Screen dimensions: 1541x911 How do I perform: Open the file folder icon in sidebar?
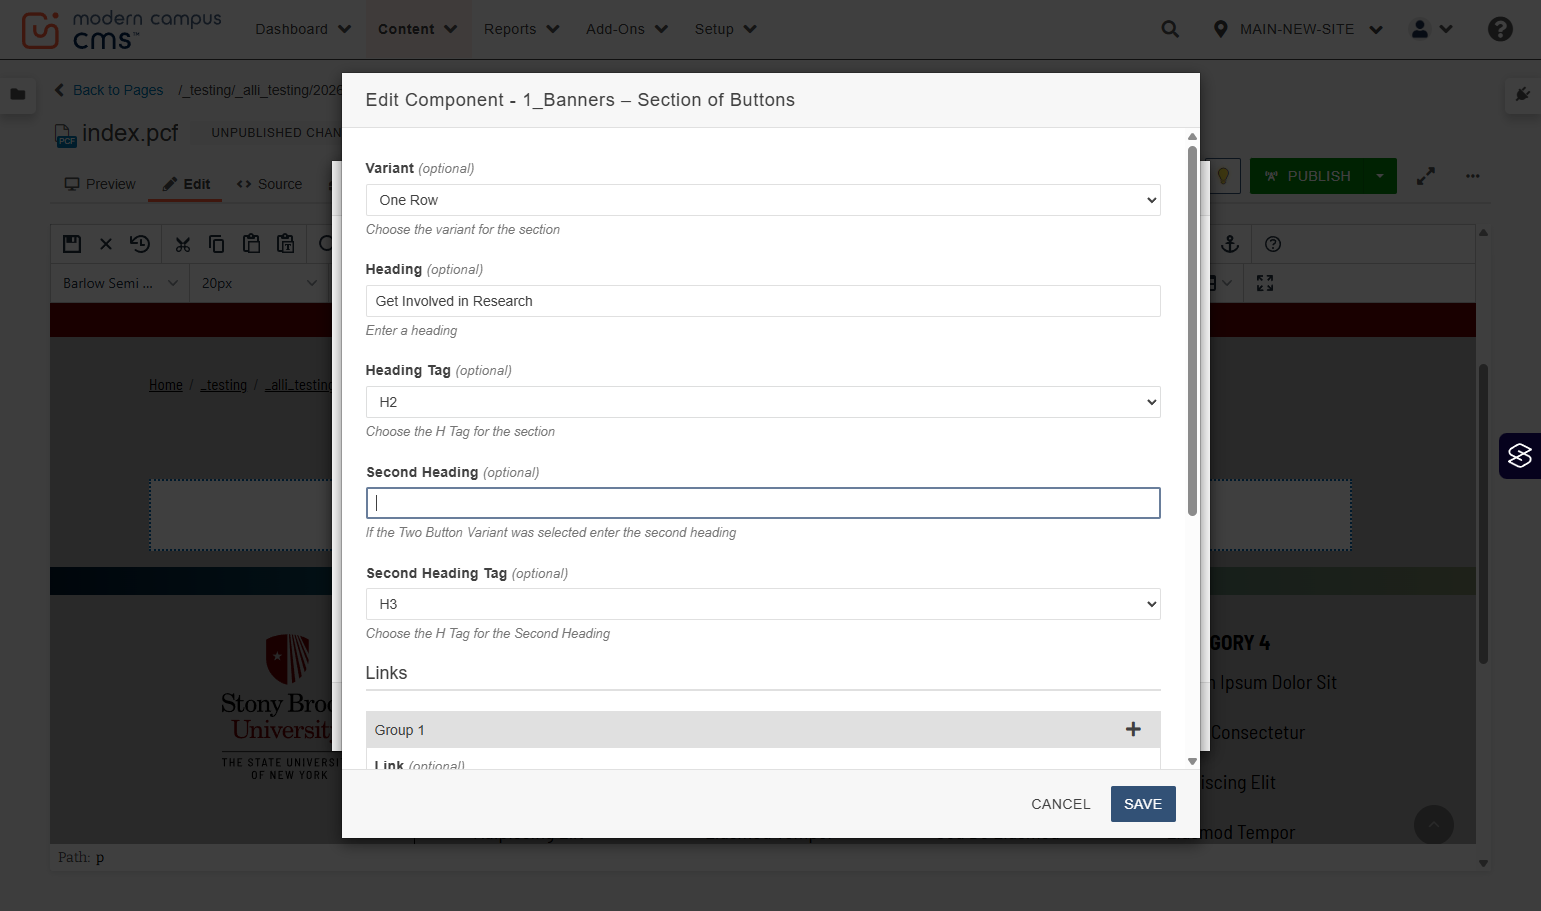[x=18, y=94]
